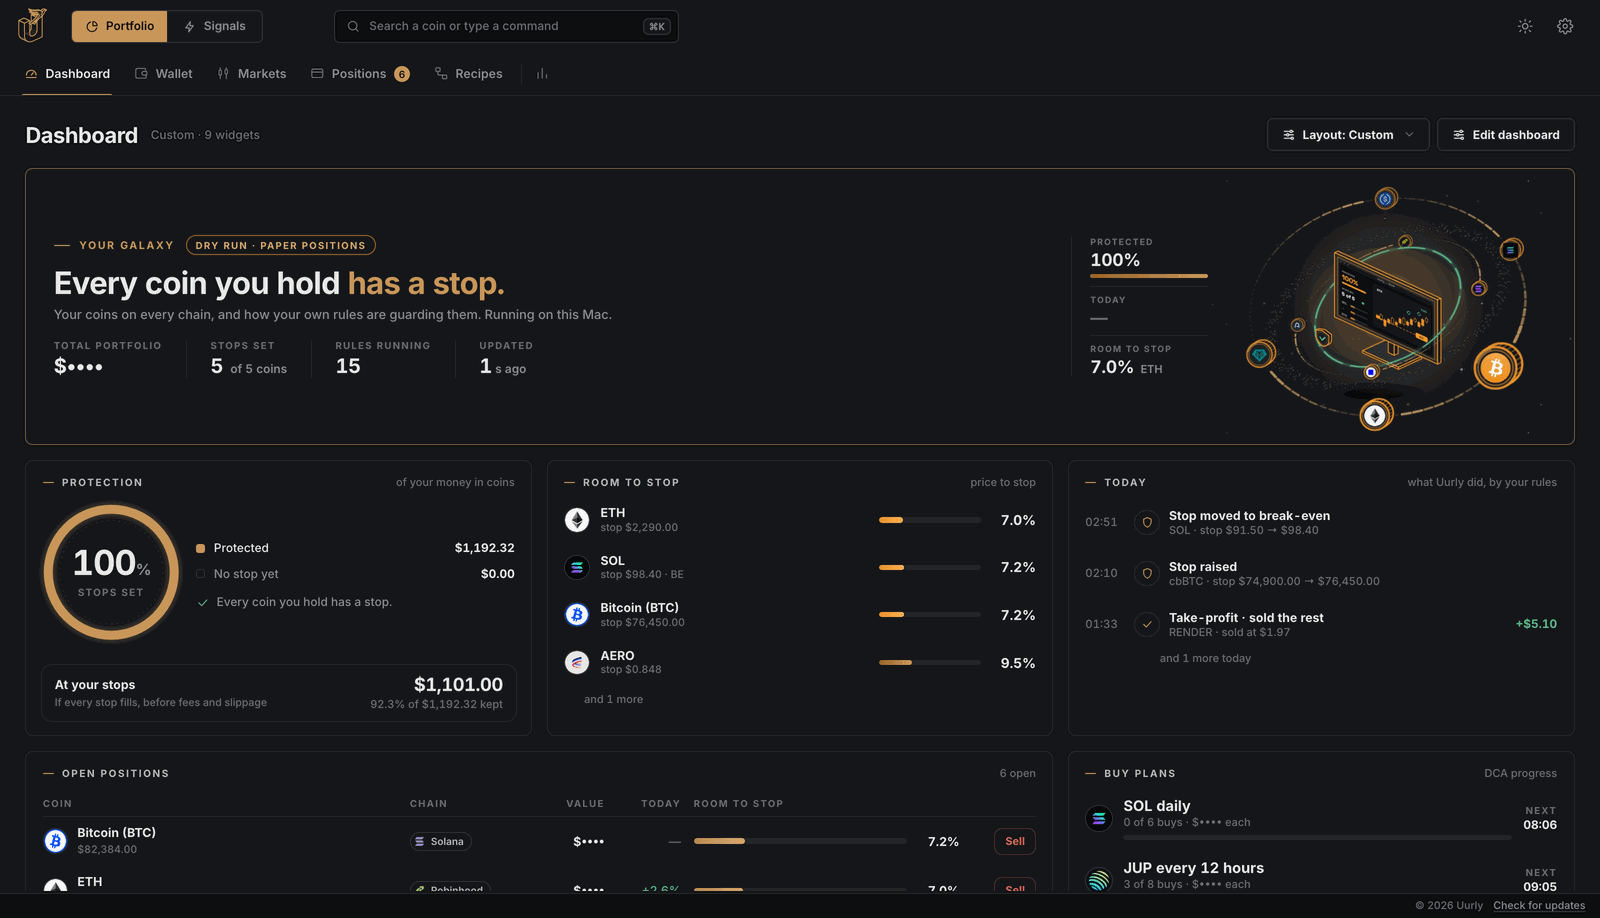This screenshot has height=918, width=1600.
Task: Click the 100% stops set ring gauge
Action: (x=111, y=572)
